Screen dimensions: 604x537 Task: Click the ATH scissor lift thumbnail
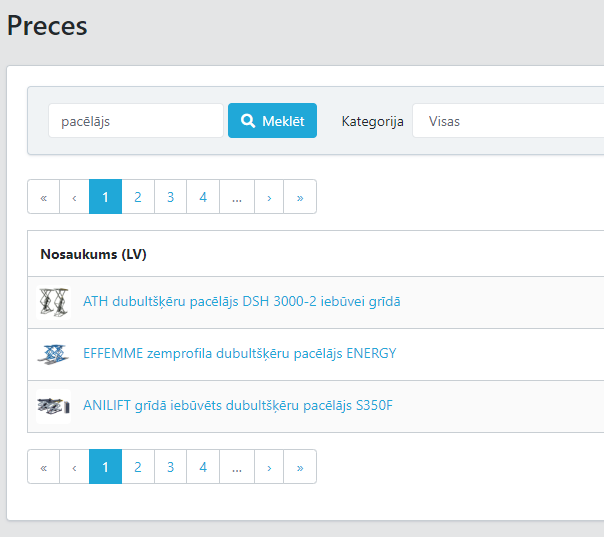tap(53, 302)
